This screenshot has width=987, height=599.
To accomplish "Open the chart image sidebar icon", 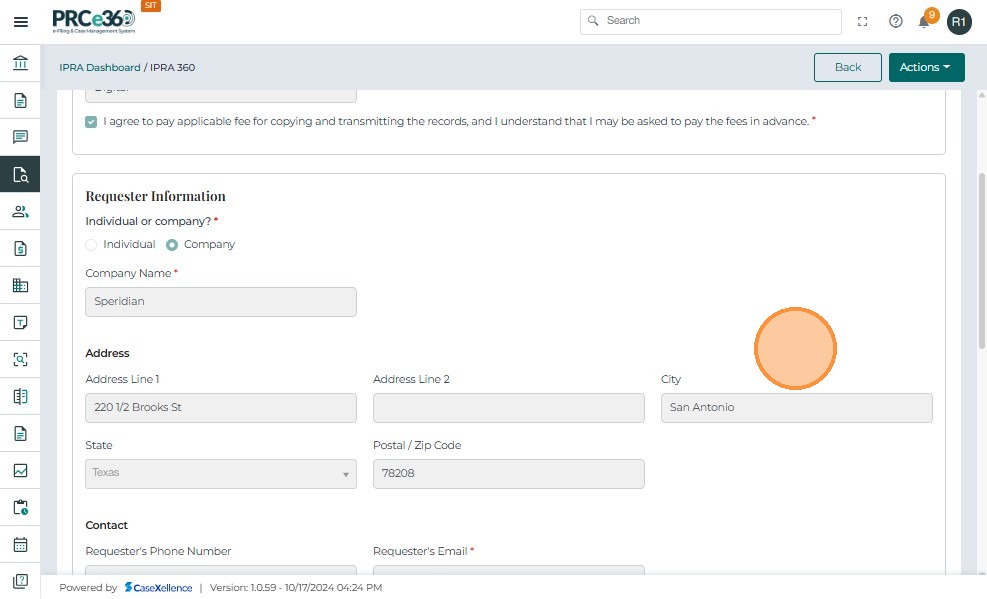I will pyautogui.click(x=20, y=471).
